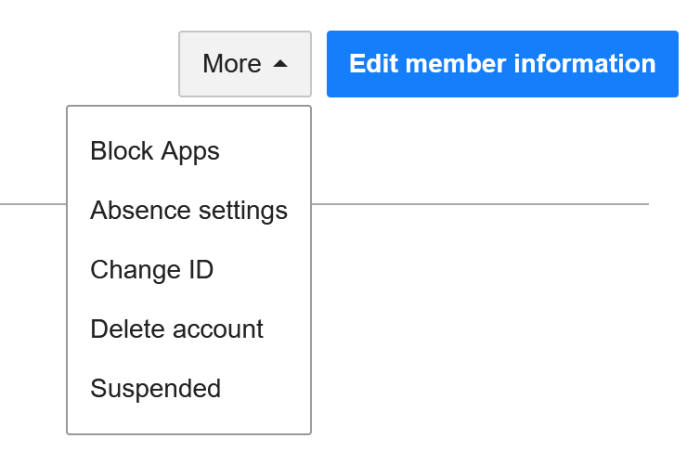Block this member's apps via menu

point(155,151)
